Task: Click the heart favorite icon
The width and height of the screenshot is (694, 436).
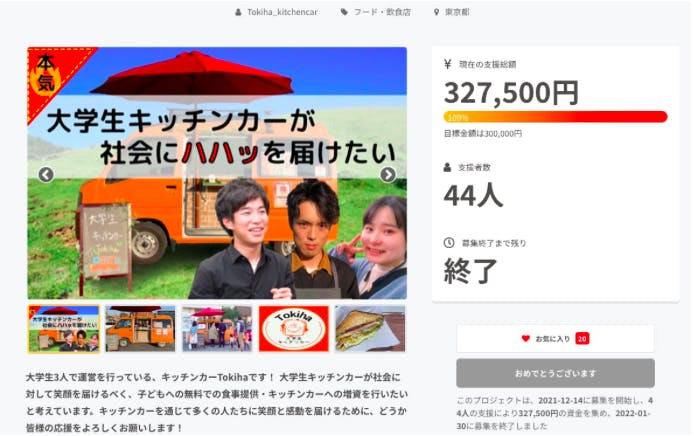Action: point(525,339)
